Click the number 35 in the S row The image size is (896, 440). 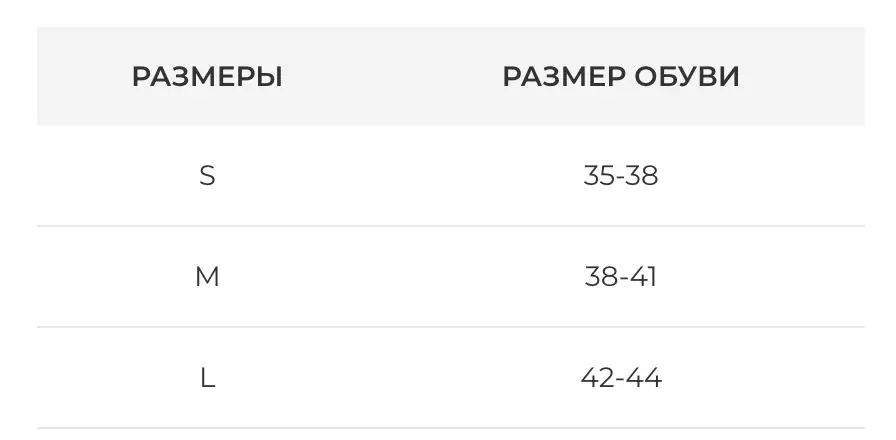point(598,176)
